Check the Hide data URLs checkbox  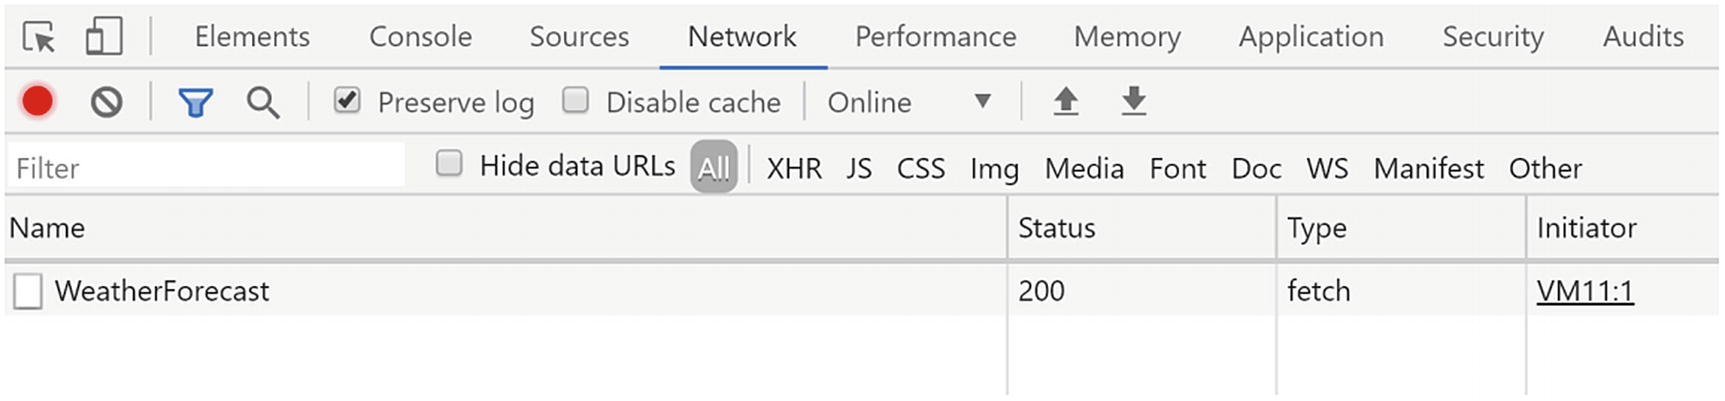click(449, 163)
